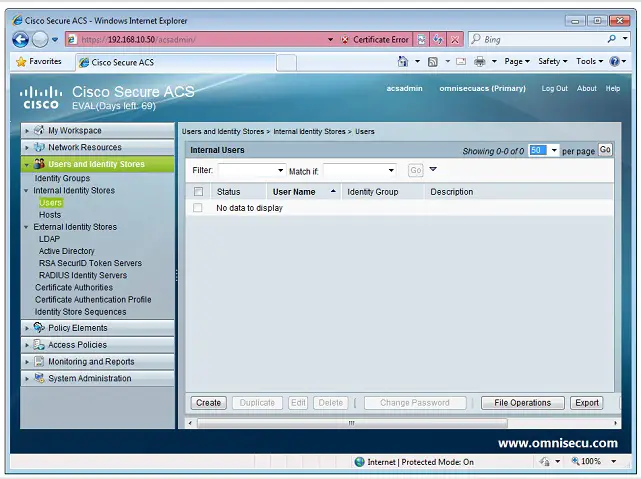The image size is (641, 479).
Task: Click the browser Back arrow button
Action: (20, 40)
